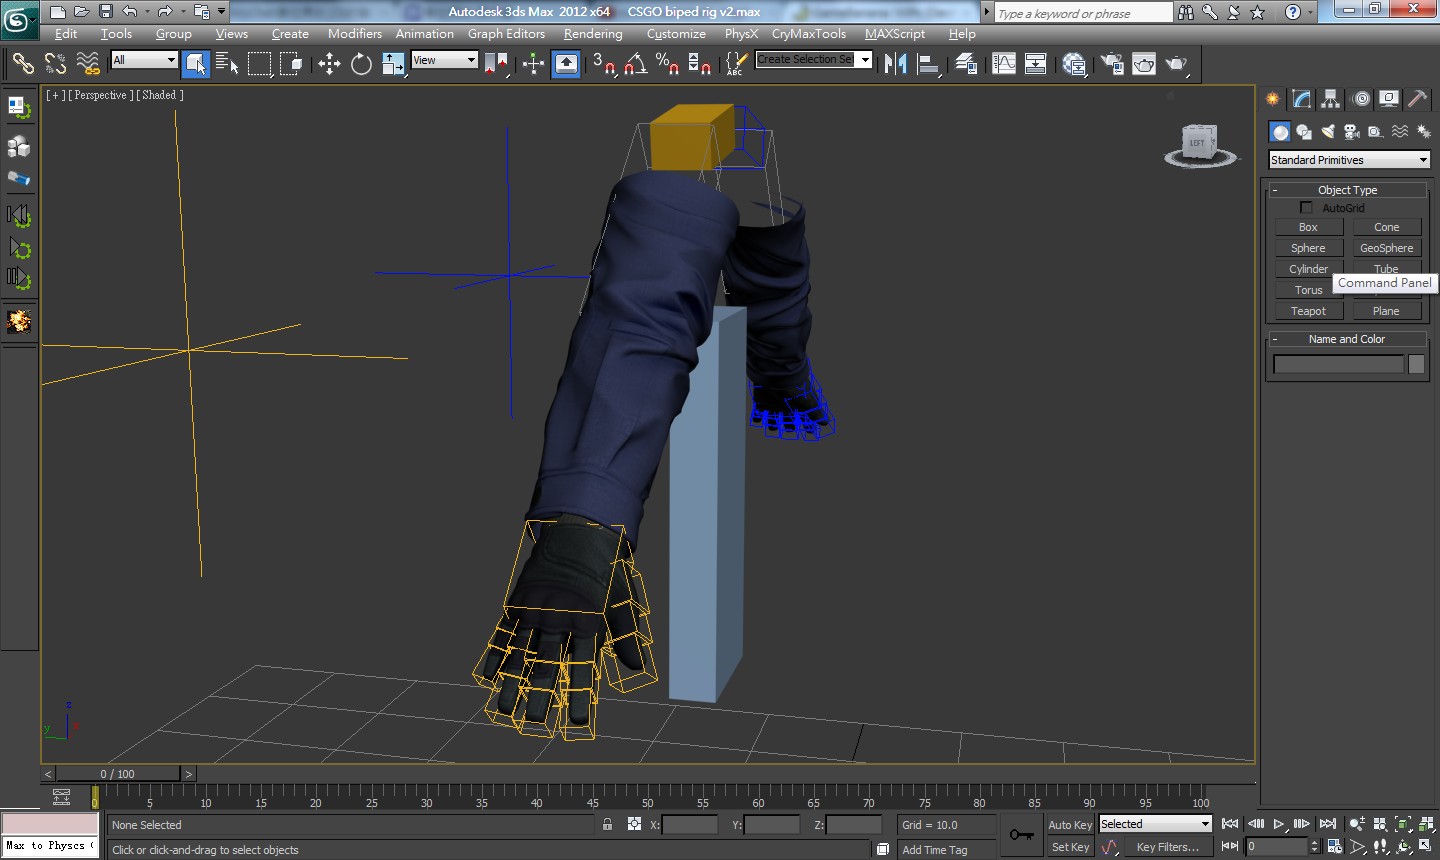Switch to the Lights creation category
This screenshot has width=1440, height=860.
(x=1327, y=131)
